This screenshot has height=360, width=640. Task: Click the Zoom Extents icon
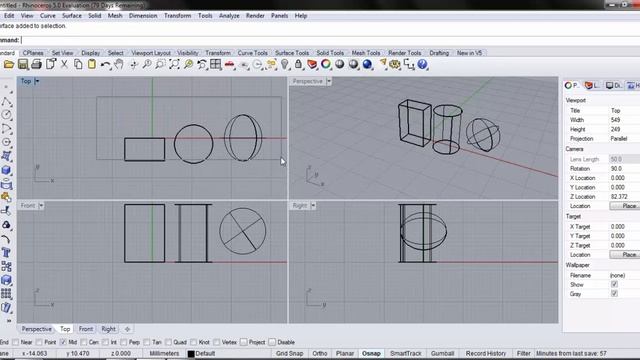174,64
